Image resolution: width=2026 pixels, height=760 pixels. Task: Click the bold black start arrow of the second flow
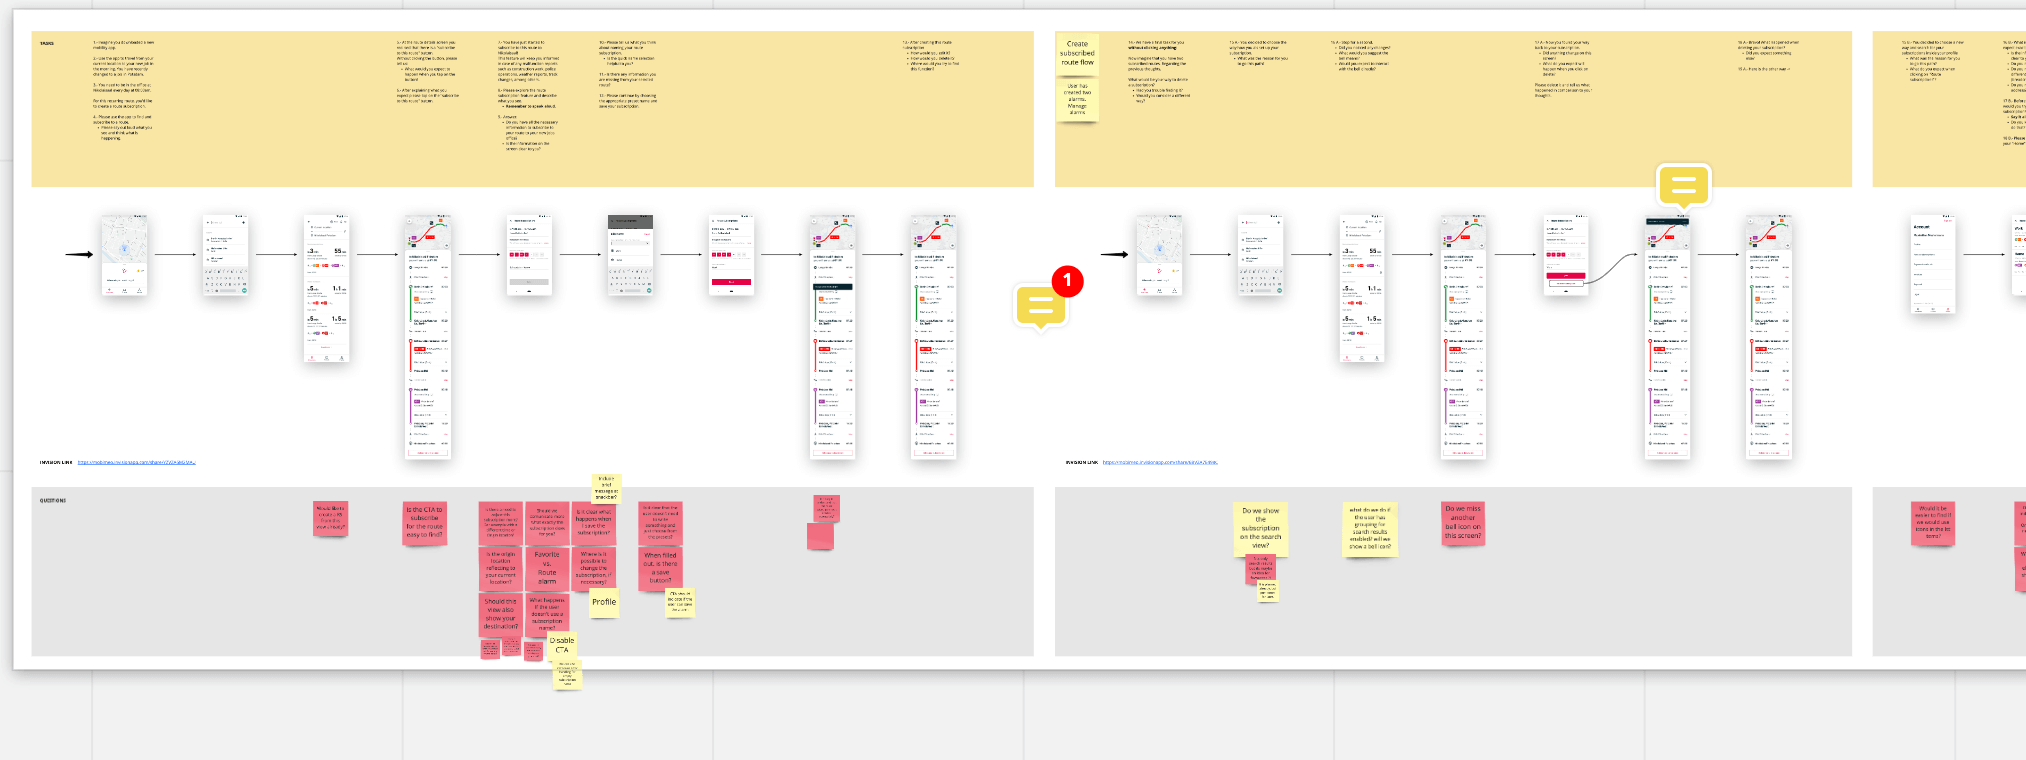pyautogui.click(x=1114, y=254)
